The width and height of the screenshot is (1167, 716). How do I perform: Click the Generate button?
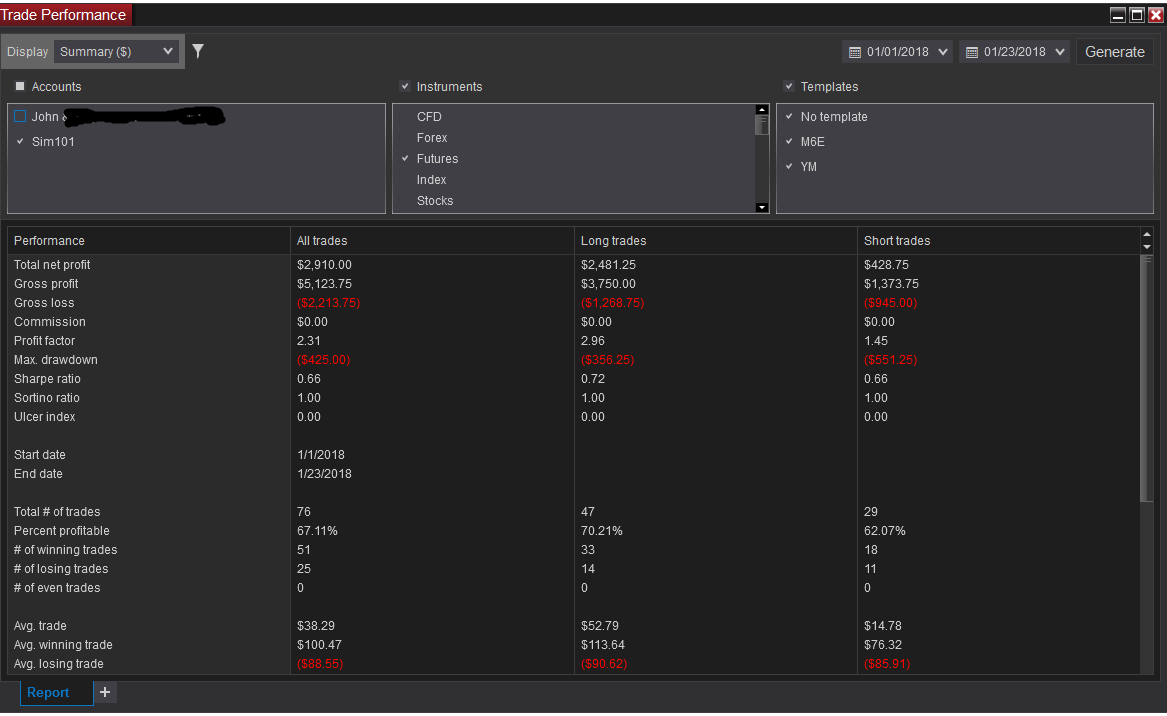(1114, 52)
